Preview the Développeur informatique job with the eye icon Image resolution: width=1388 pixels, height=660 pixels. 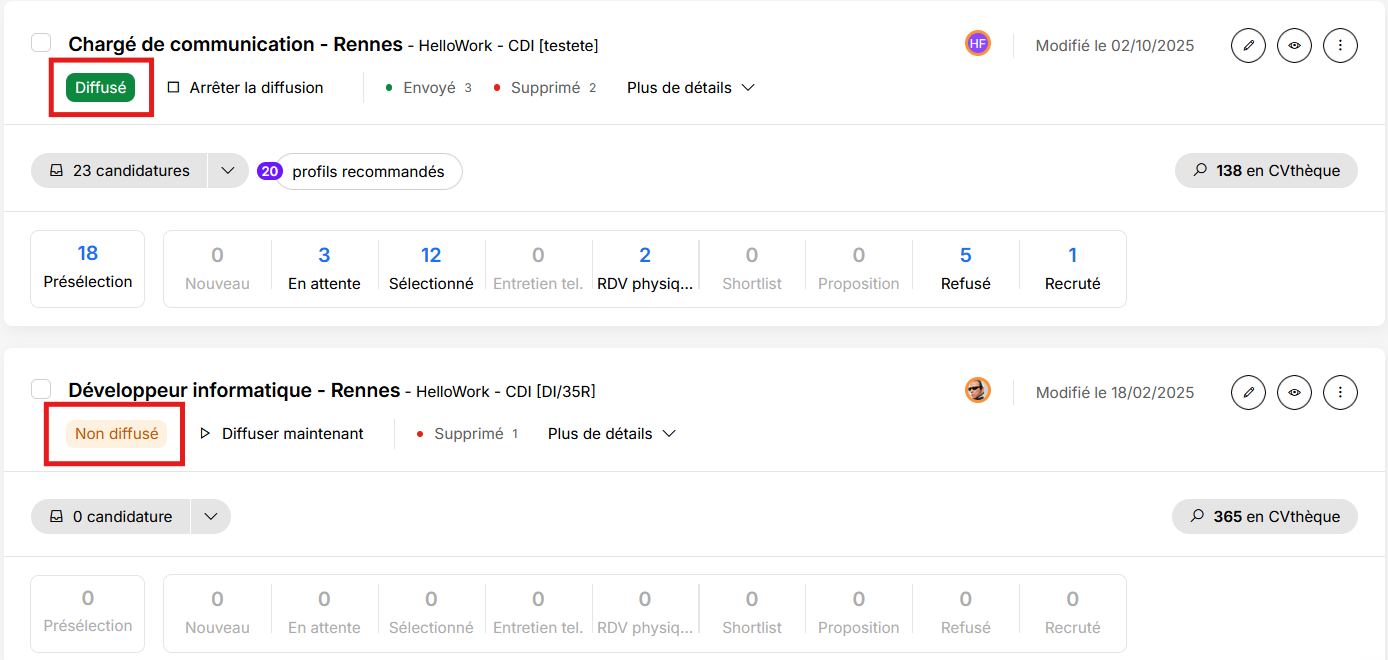point(1294,392)
